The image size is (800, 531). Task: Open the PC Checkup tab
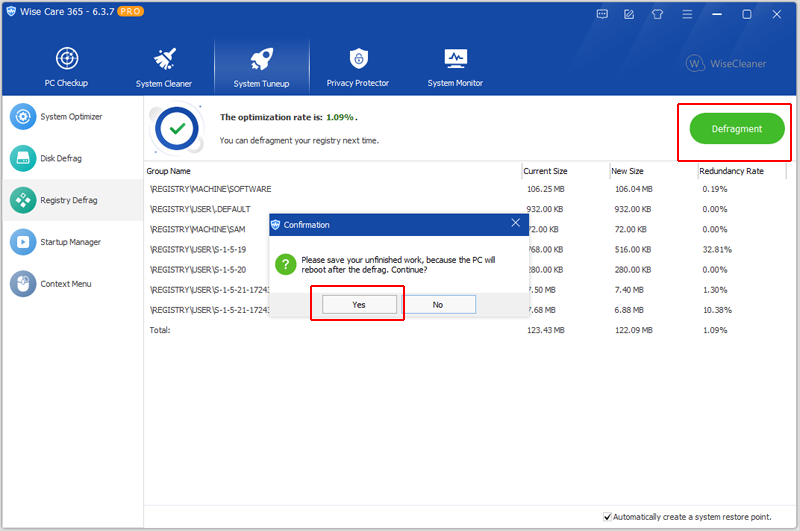(66, 66)
